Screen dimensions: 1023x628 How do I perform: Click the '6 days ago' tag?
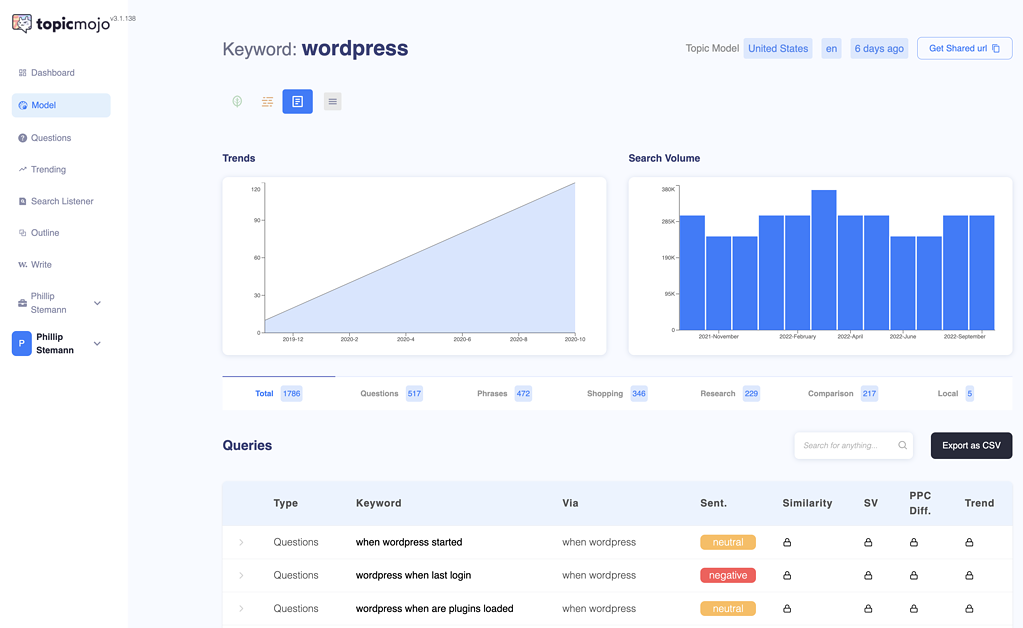[879, 48]
